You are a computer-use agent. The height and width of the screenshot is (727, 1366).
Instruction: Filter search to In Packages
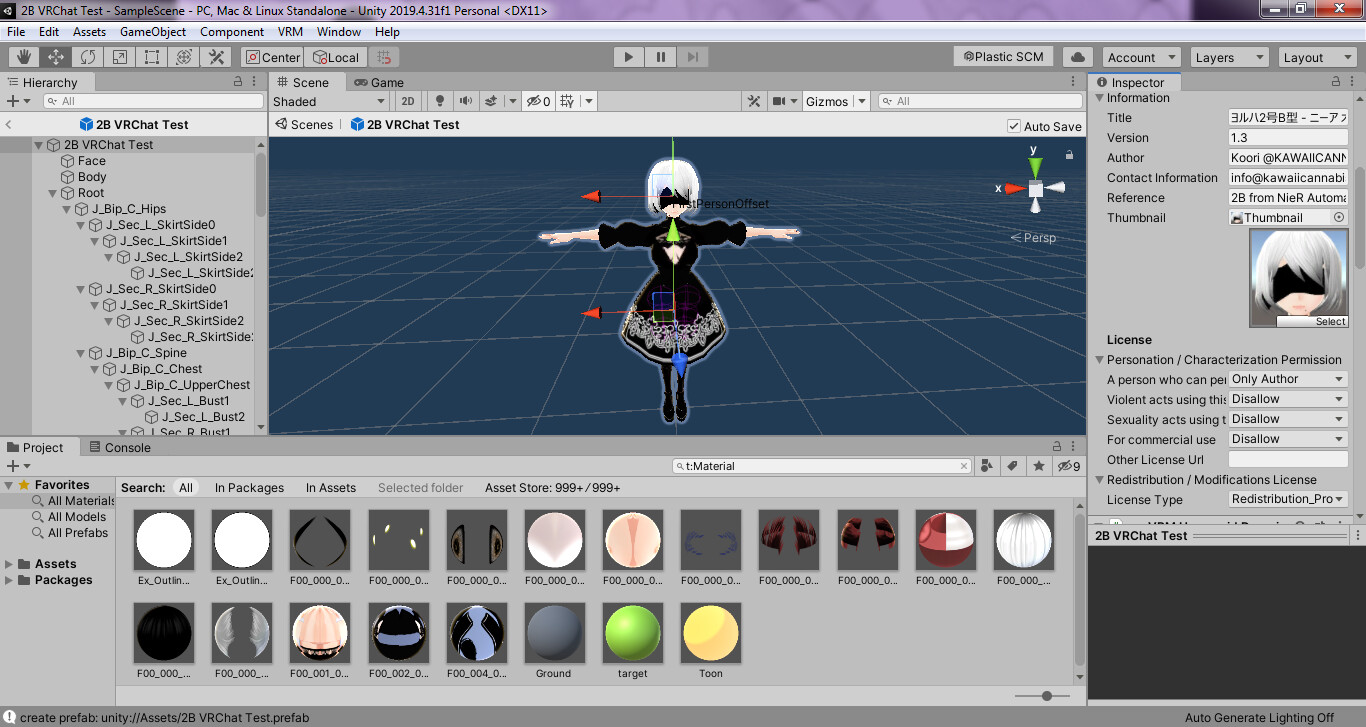point(249,488)
